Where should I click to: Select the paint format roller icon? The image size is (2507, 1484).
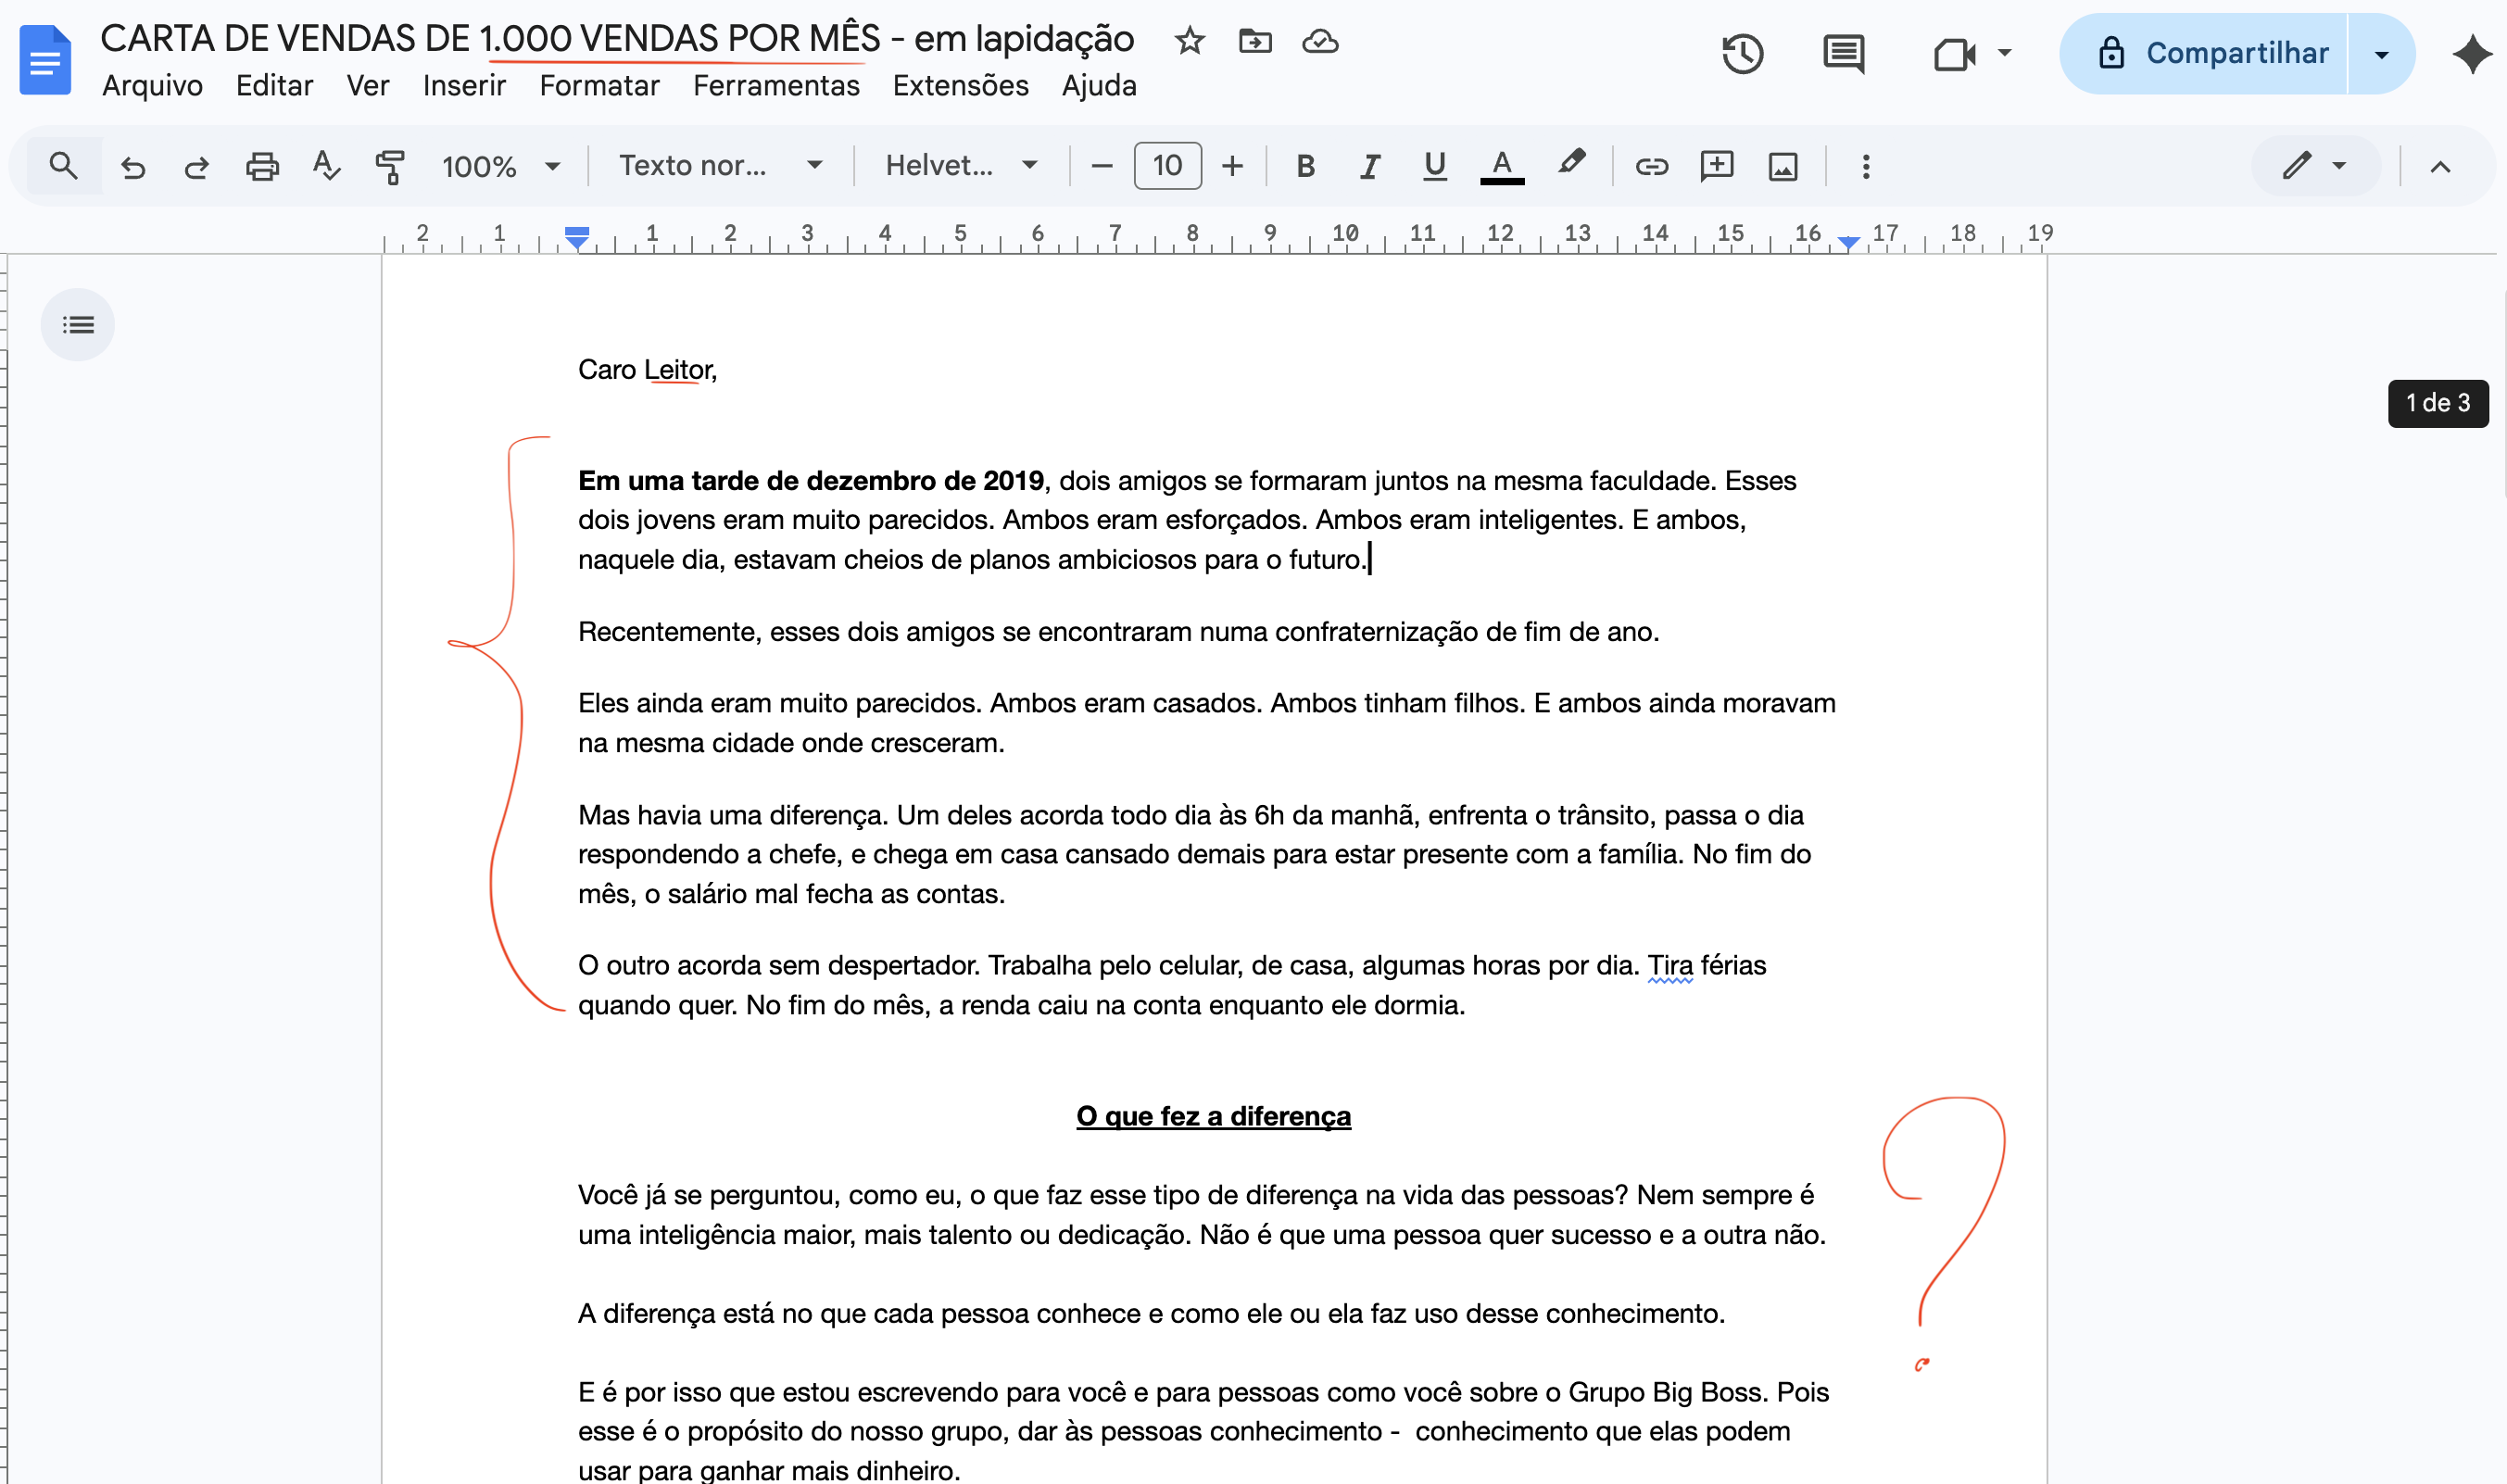click(390, 166)
